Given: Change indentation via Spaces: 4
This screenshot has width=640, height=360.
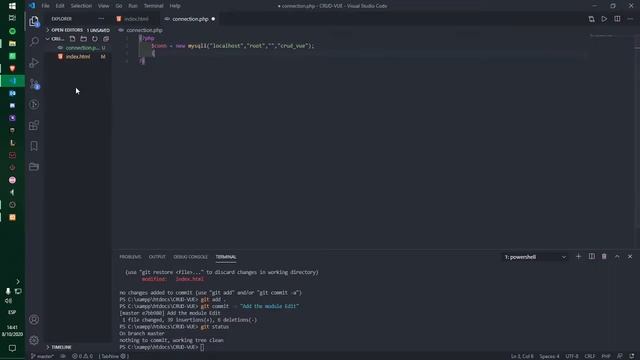Looking at the screenshot, I should [549, 356].
